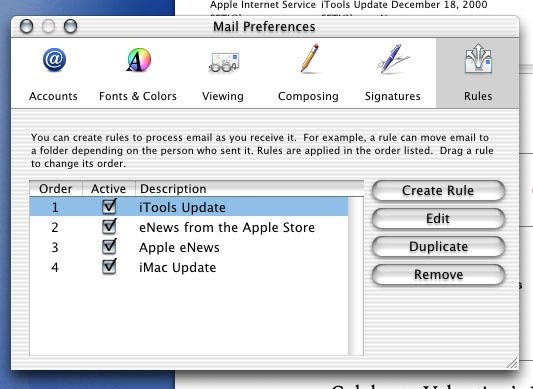Click the Create Rule button
Screen dimensions: 533x389
438,190
